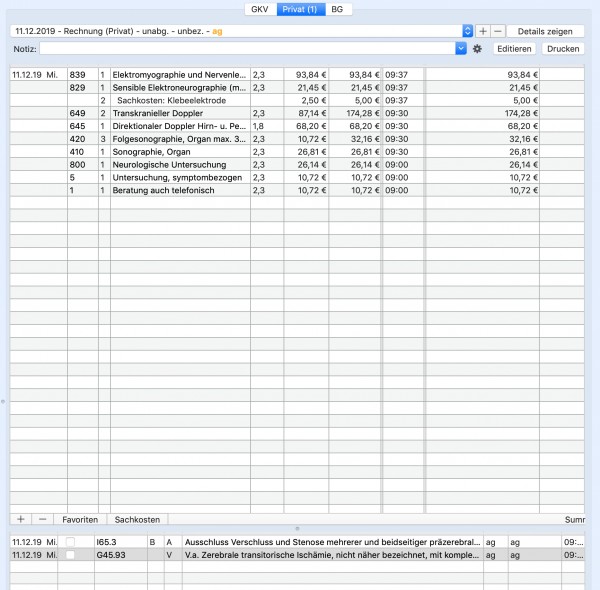Select the Sonographie, Organ row
The height and width of the screenshot is (590, 600).
(x=297, y=152)
